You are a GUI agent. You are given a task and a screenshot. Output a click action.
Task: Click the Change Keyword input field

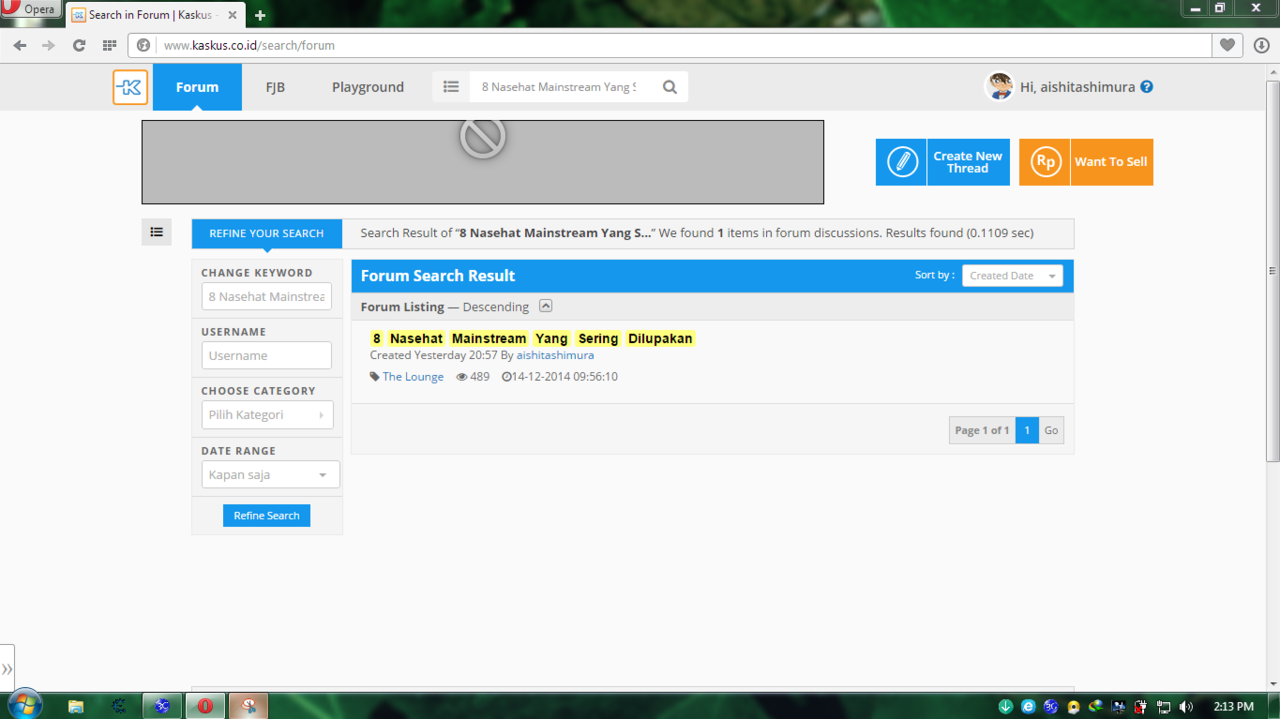click(x=266, y=296)
